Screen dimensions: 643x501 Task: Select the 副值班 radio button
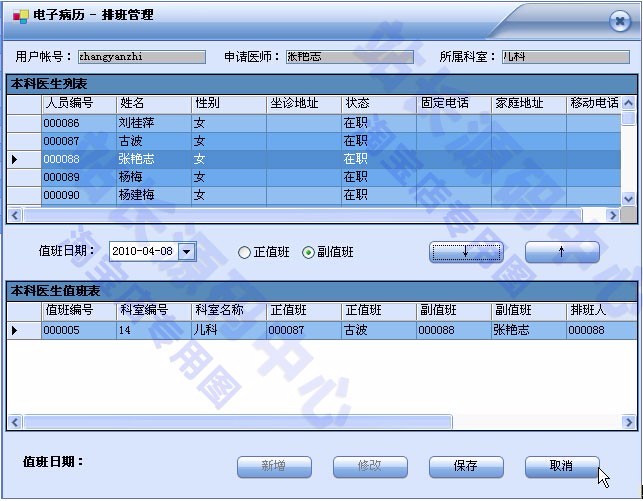308,253
